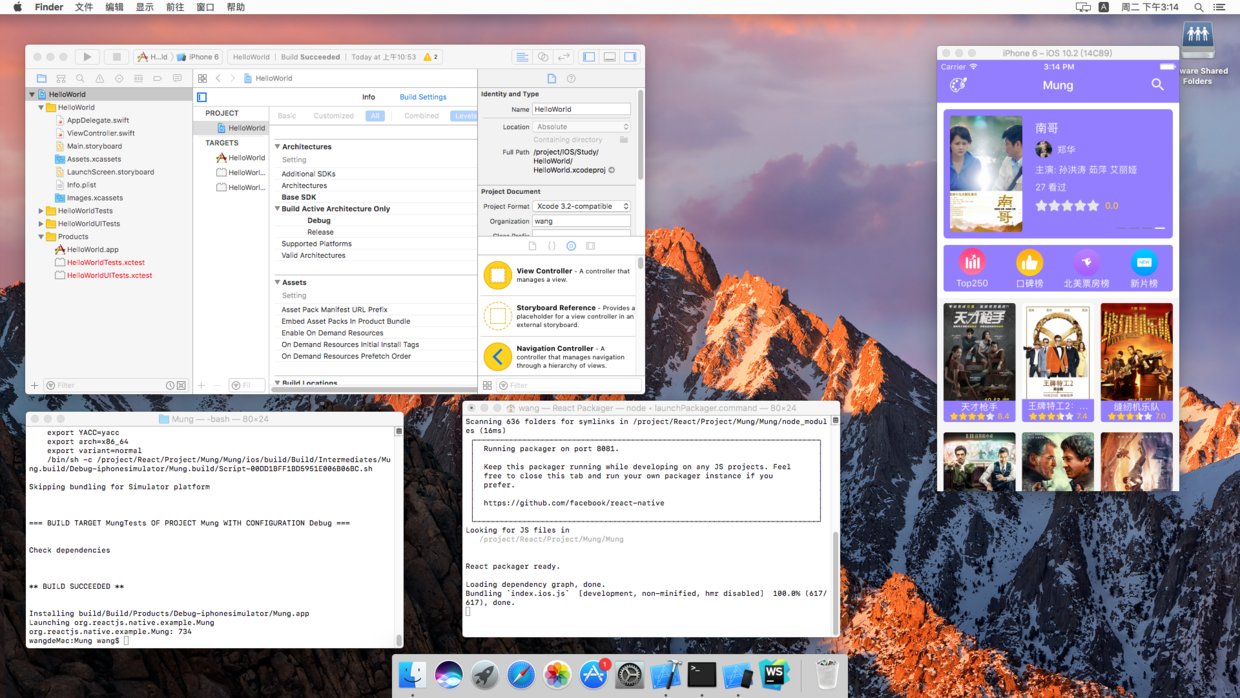Click the theme palette icon in Mung header
This screenshot has width=1240, height=698.
coord(958,85)
